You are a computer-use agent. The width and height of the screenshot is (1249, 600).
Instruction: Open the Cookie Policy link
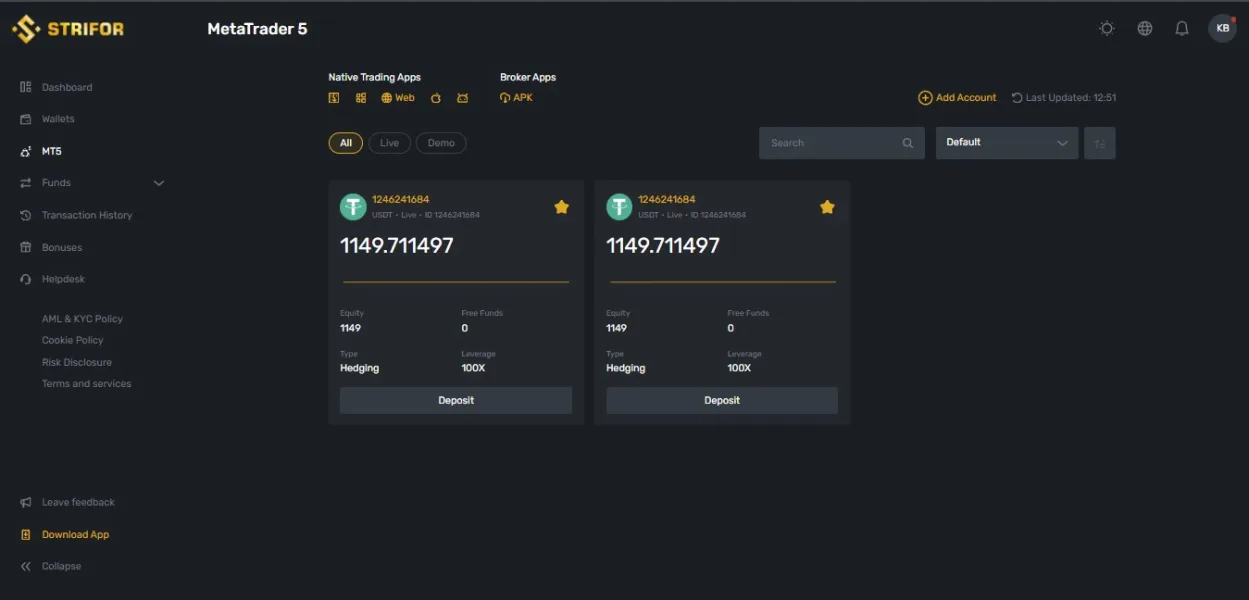point(72,340)
